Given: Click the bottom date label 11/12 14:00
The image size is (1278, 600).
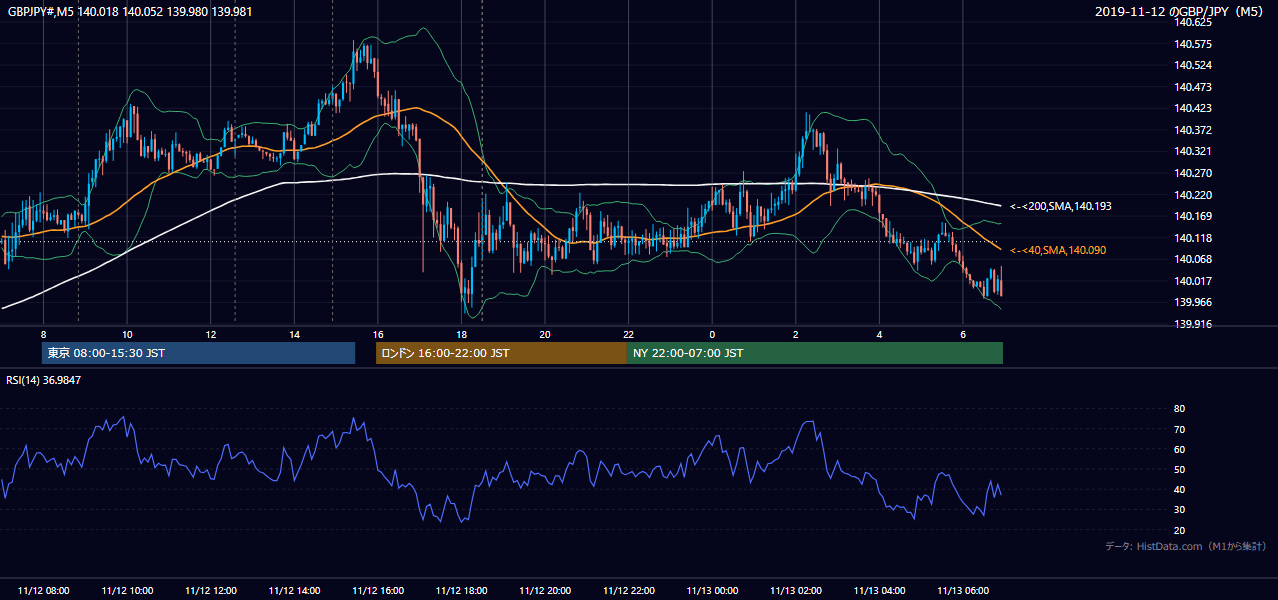Looking at the screenshot, I should coord(294,591).
